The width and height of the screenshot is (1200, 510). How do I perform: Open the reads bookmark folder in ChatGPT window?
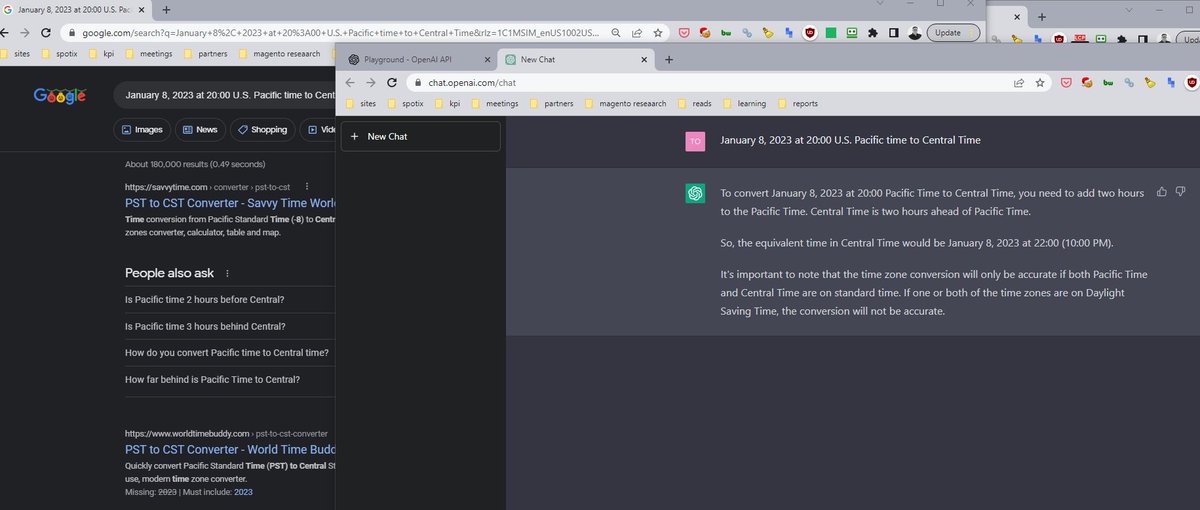click(694, 103)
